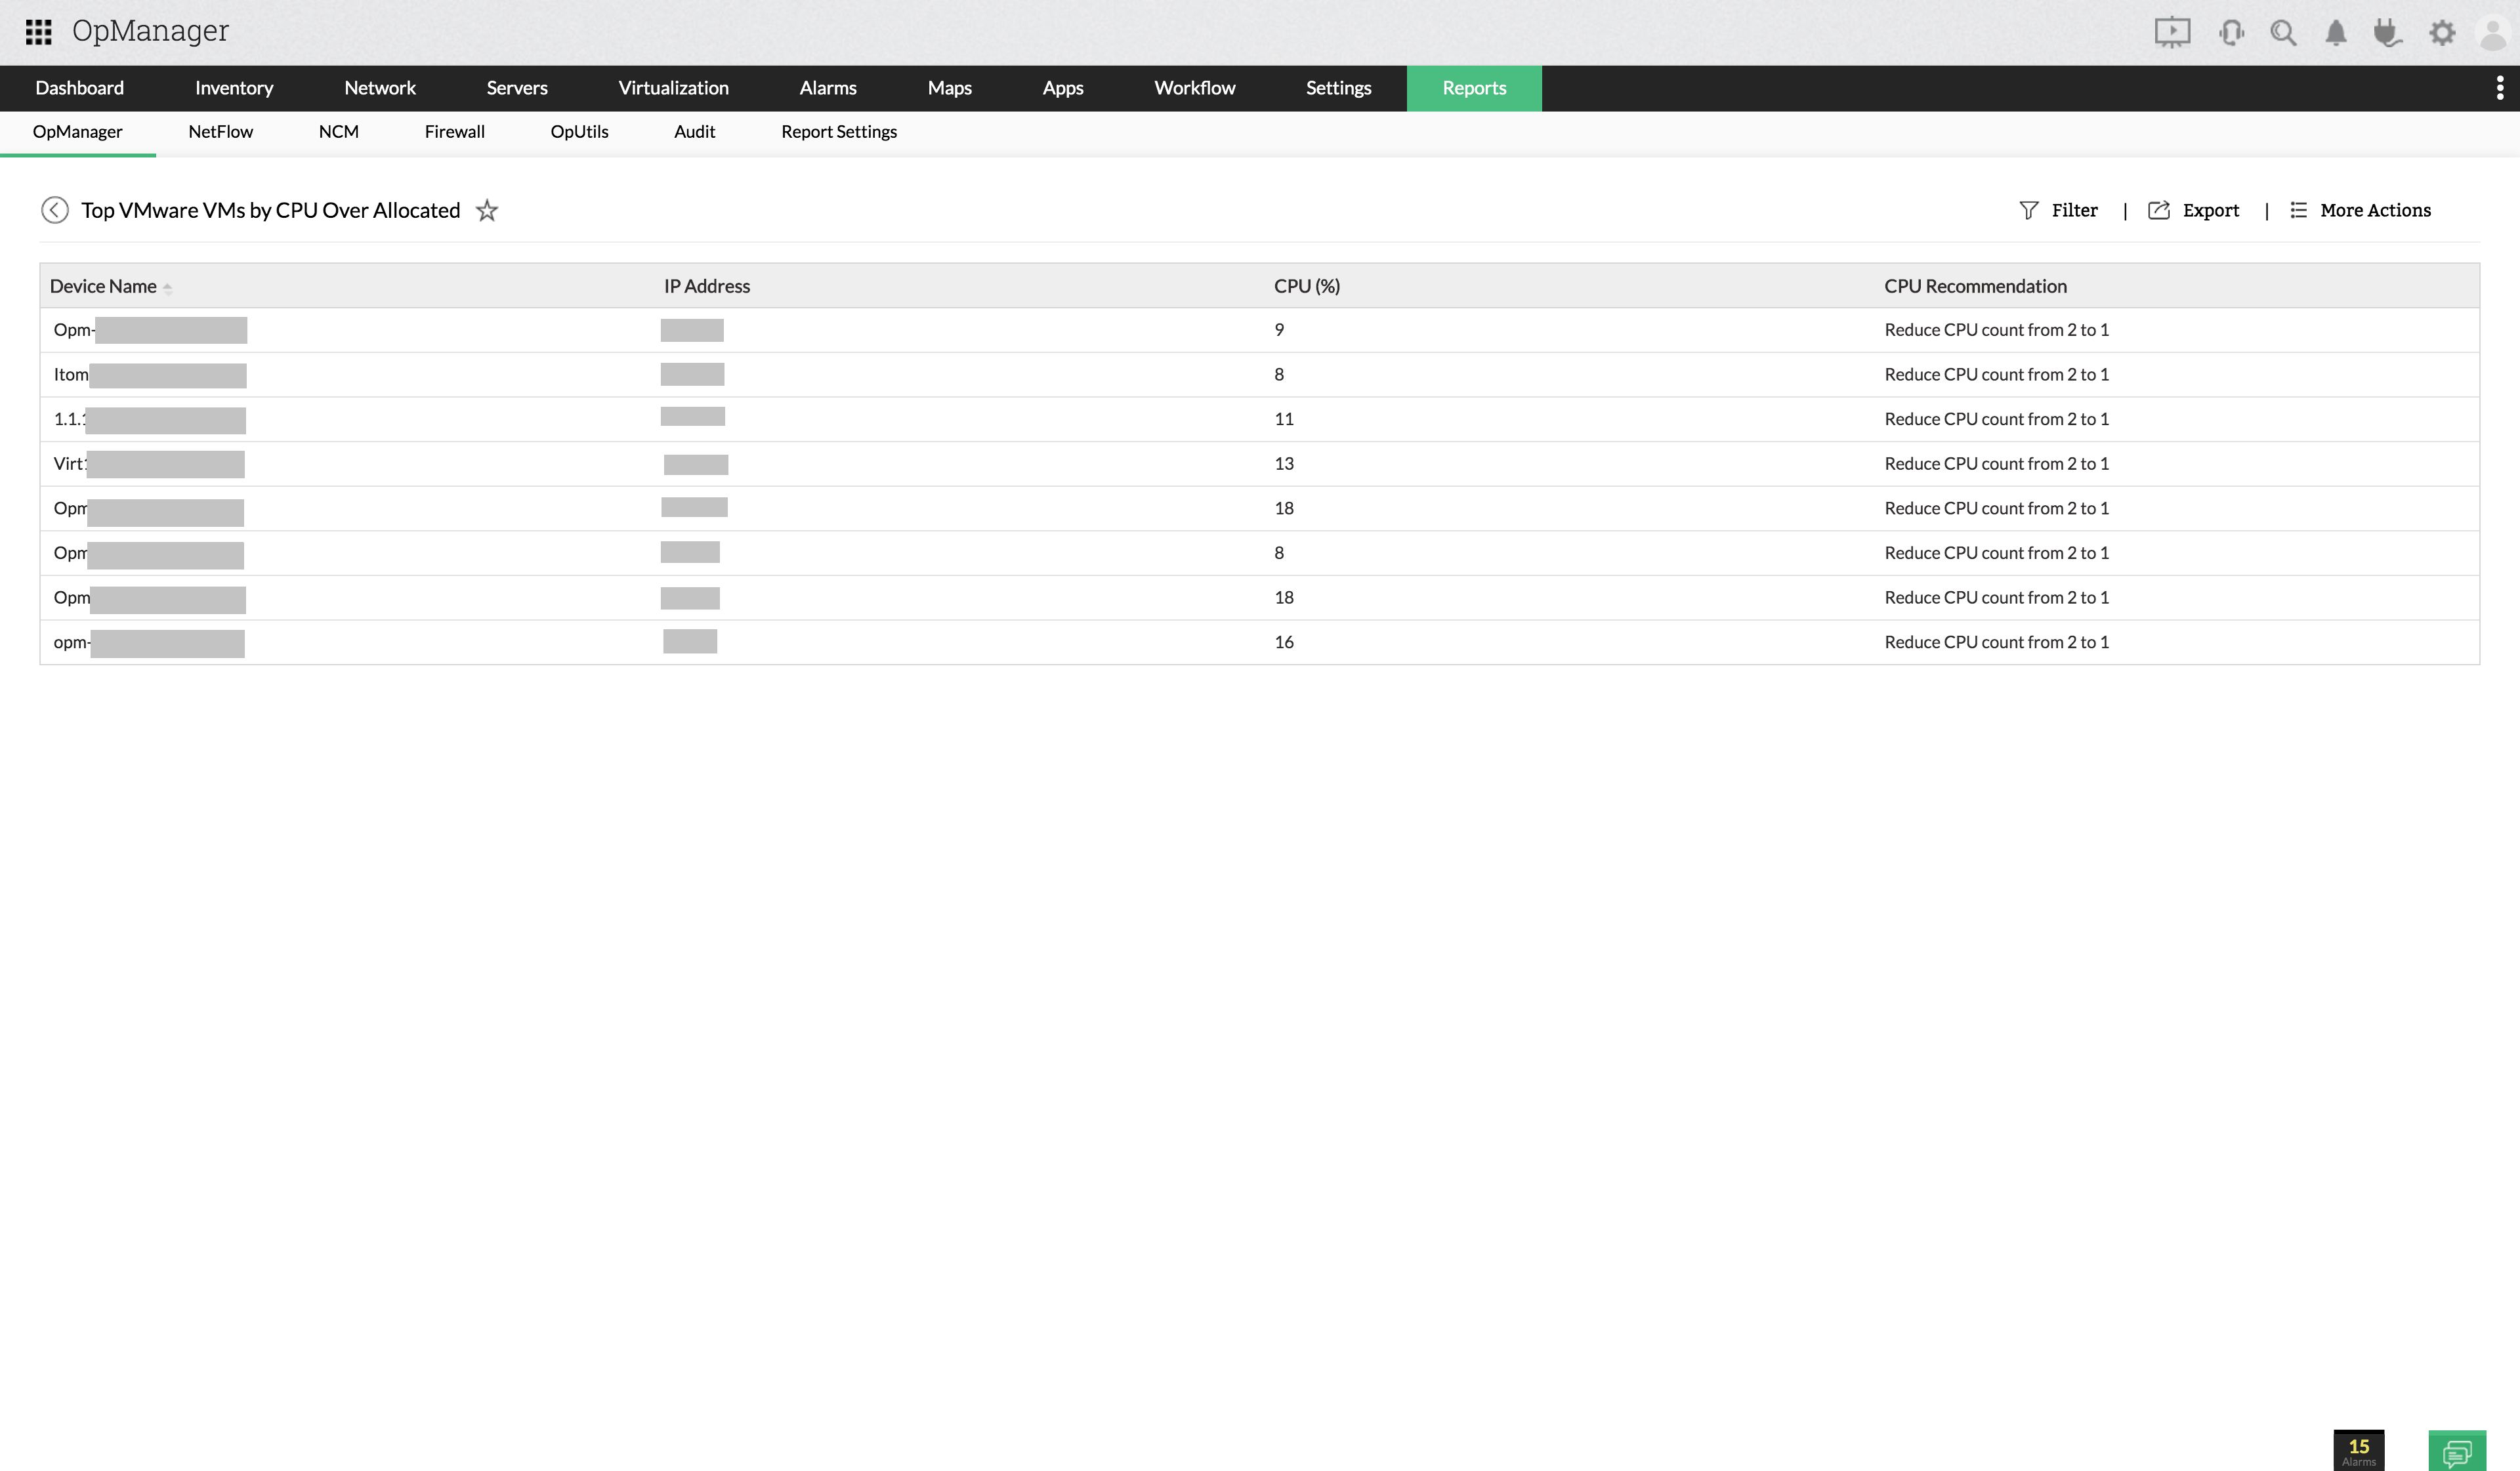Click the Filter button
Viewport: 2520px width, 1471px height.
(x=2059, y=210)
